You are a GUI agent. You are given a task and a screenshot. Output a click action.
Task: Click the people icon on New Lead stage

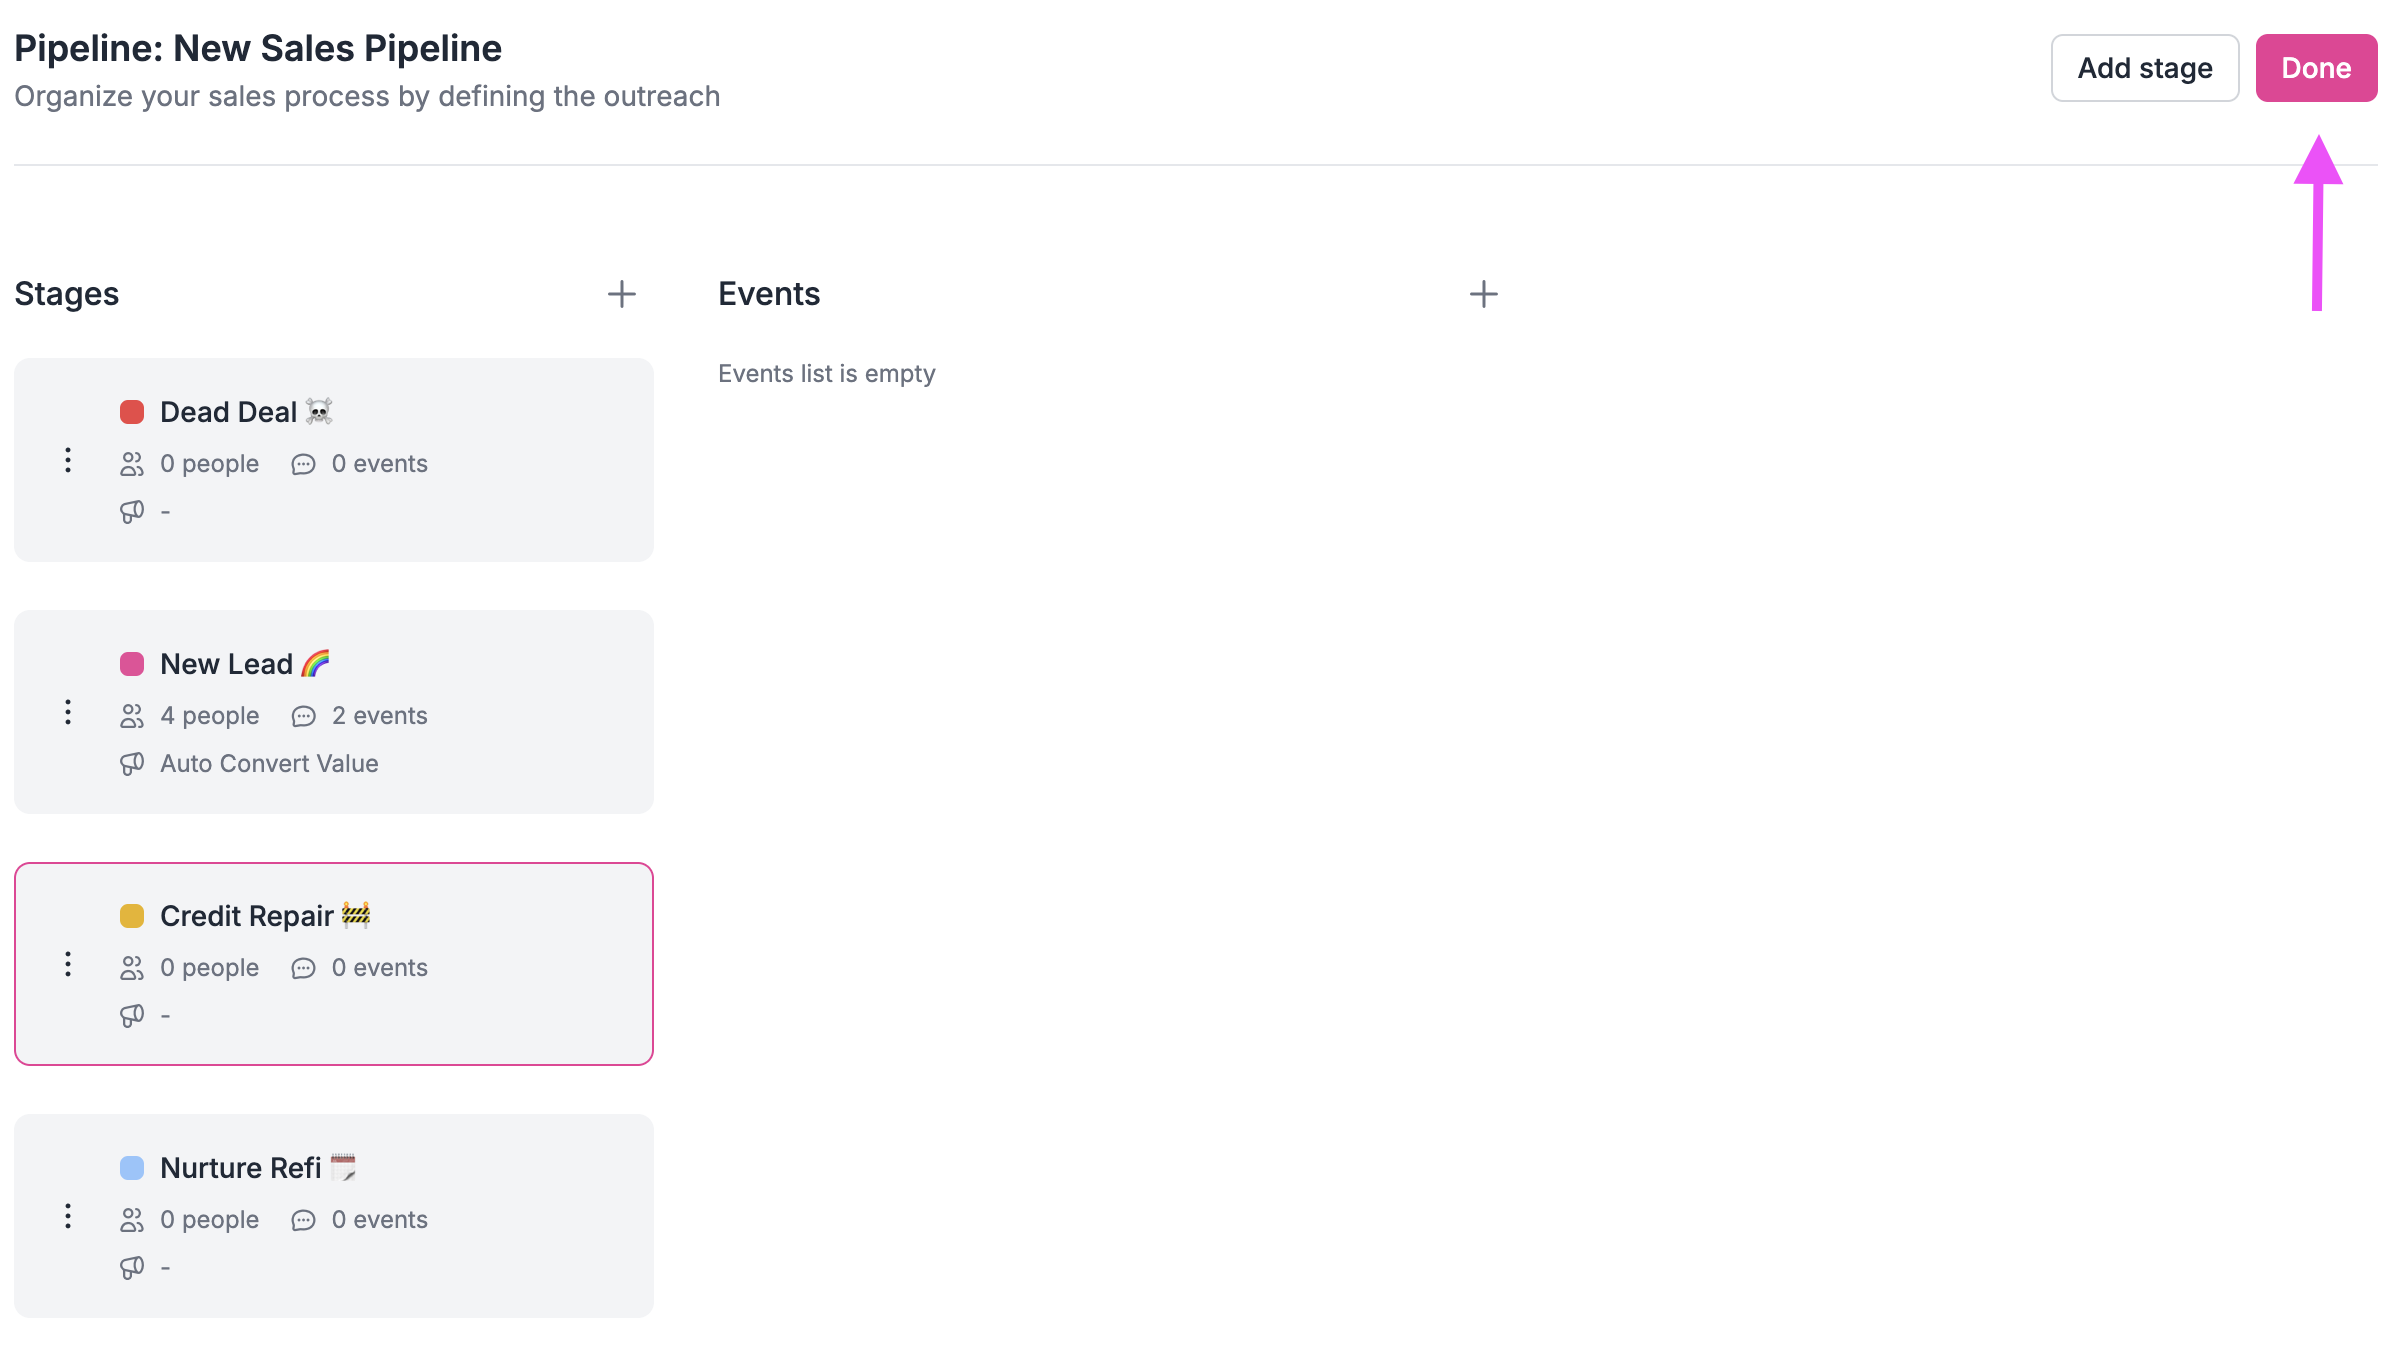[x=132, y=715]
